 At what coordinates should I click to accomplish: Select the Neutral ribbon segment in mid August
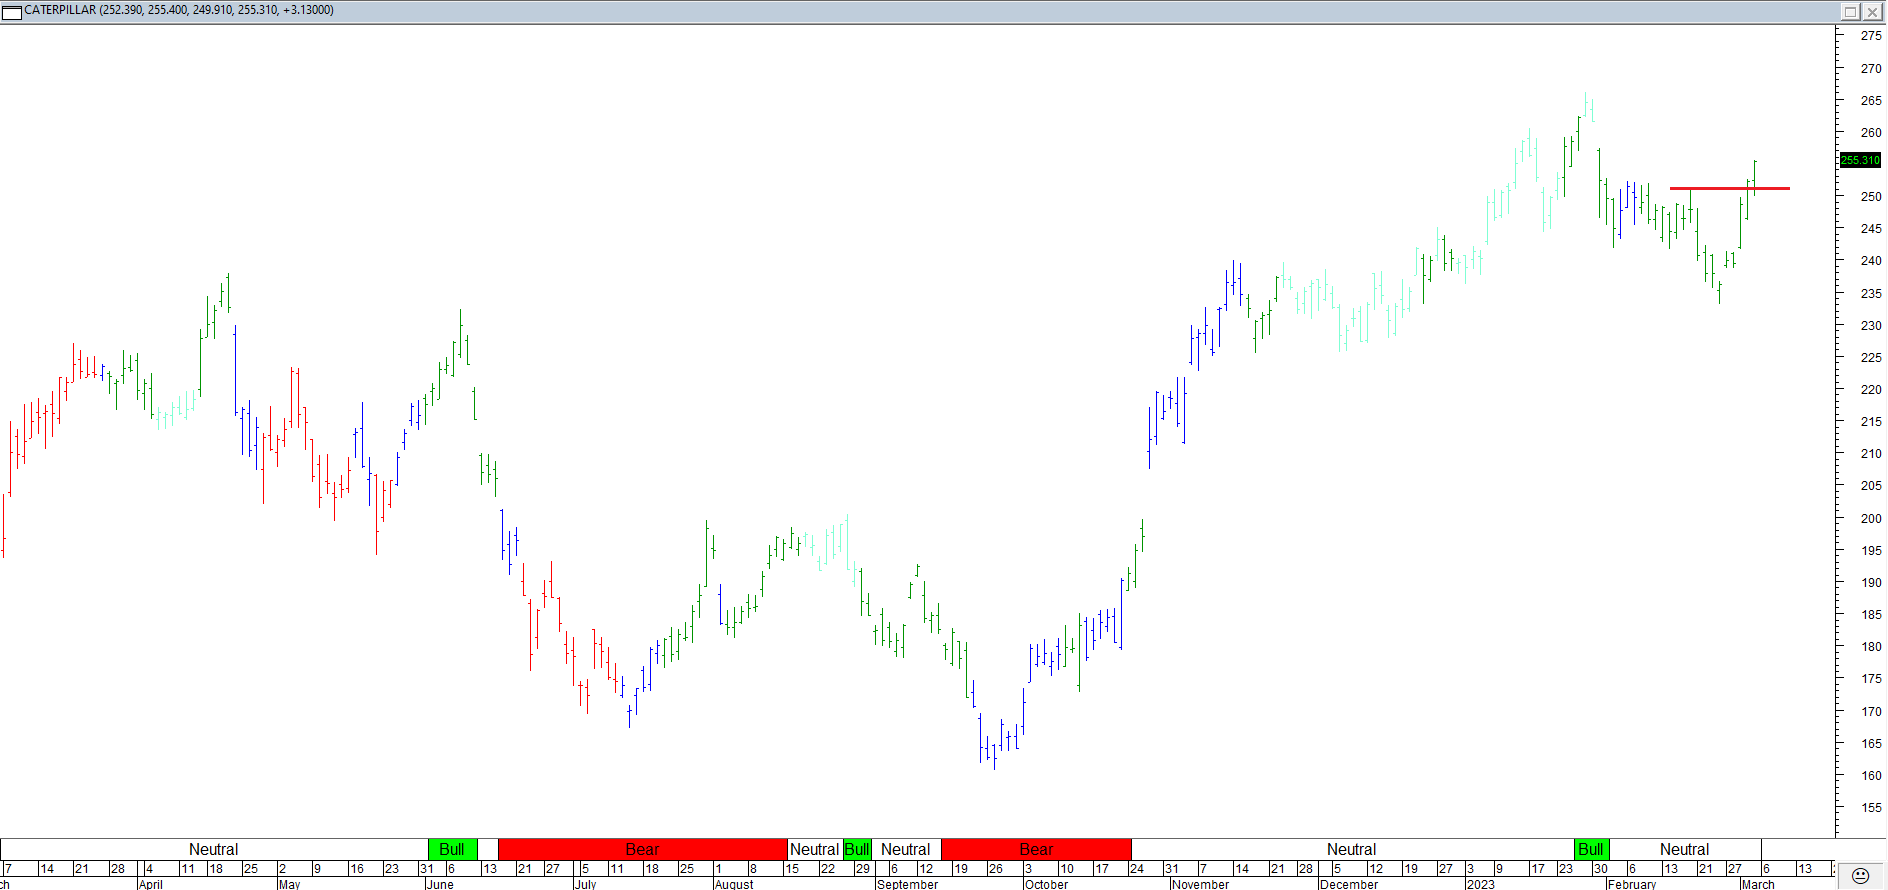point(815,849)
